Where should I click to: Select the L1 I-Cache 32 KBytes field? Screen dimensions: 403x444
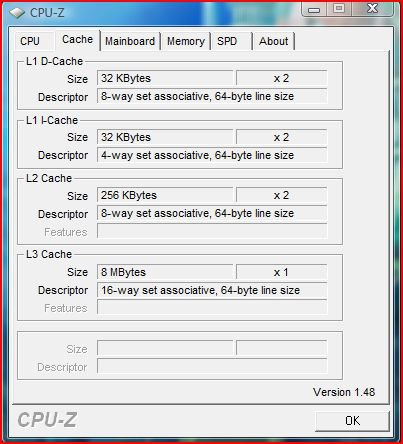point(165,137)
